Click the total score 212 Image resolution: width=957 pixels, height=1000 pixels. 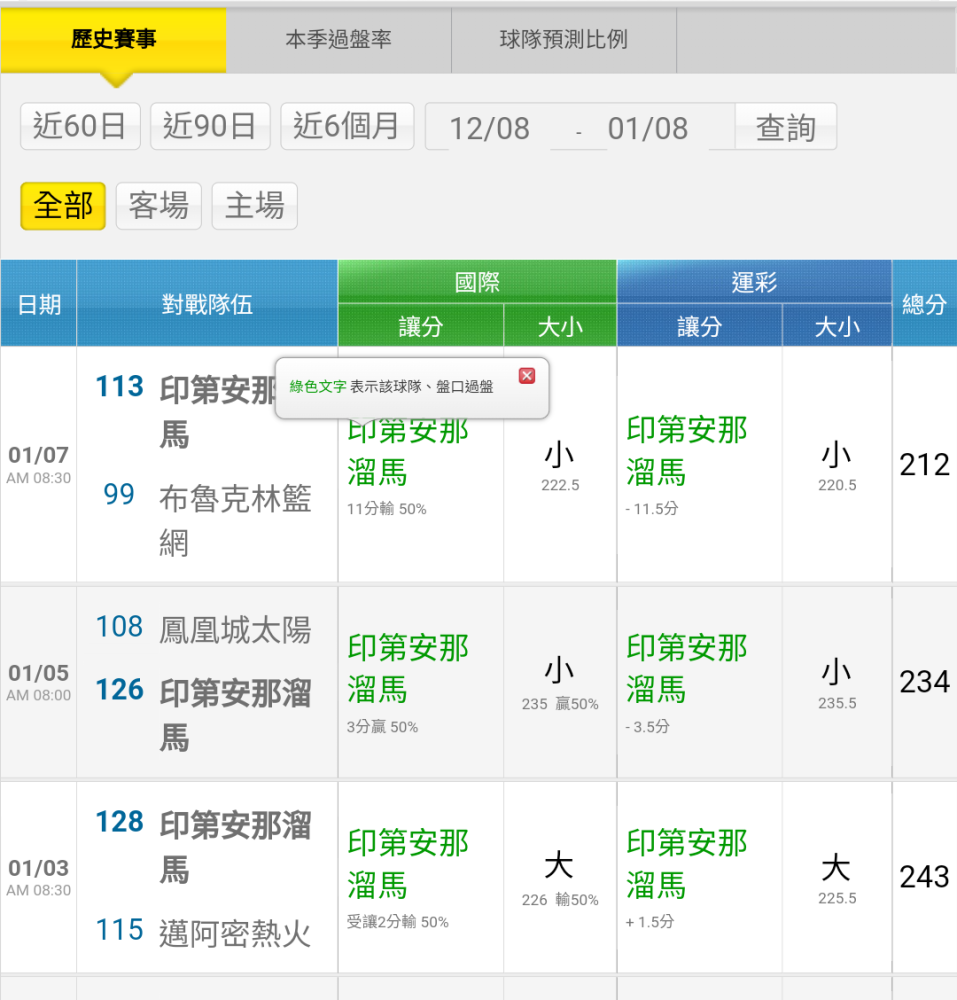924,464
